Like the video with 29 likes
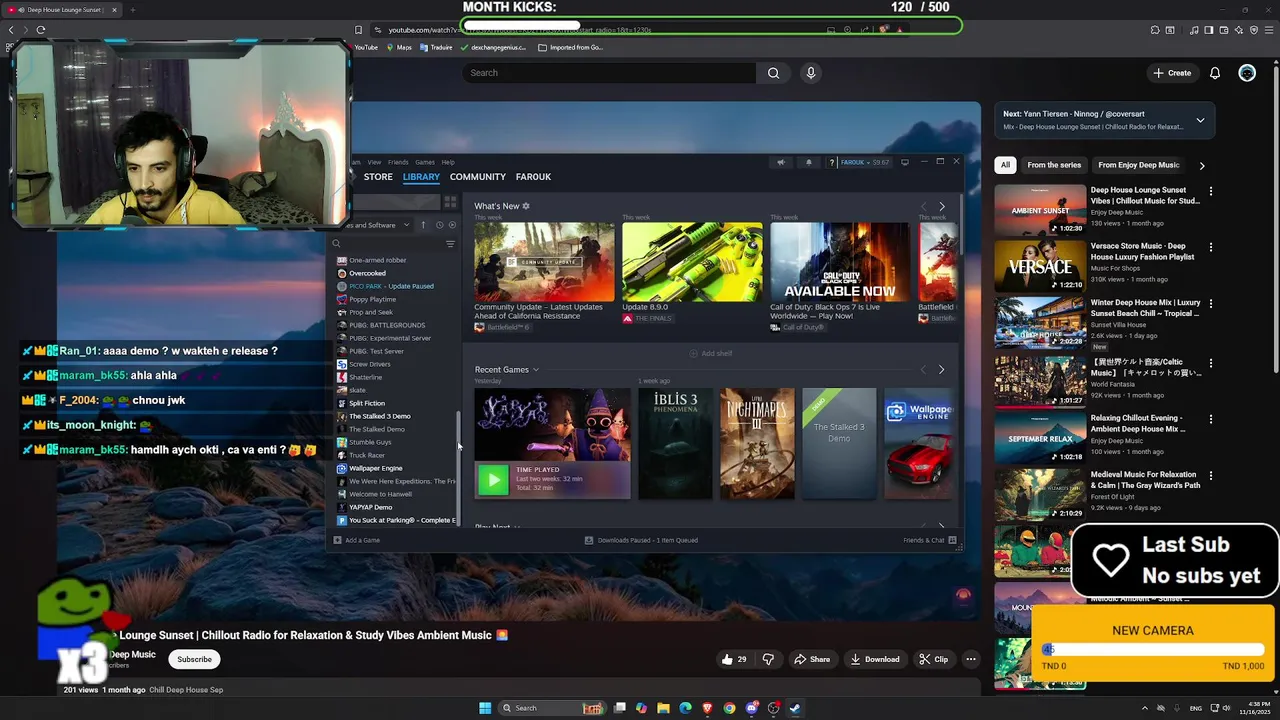Viewport: 1280px width, 720px height. 735,659
